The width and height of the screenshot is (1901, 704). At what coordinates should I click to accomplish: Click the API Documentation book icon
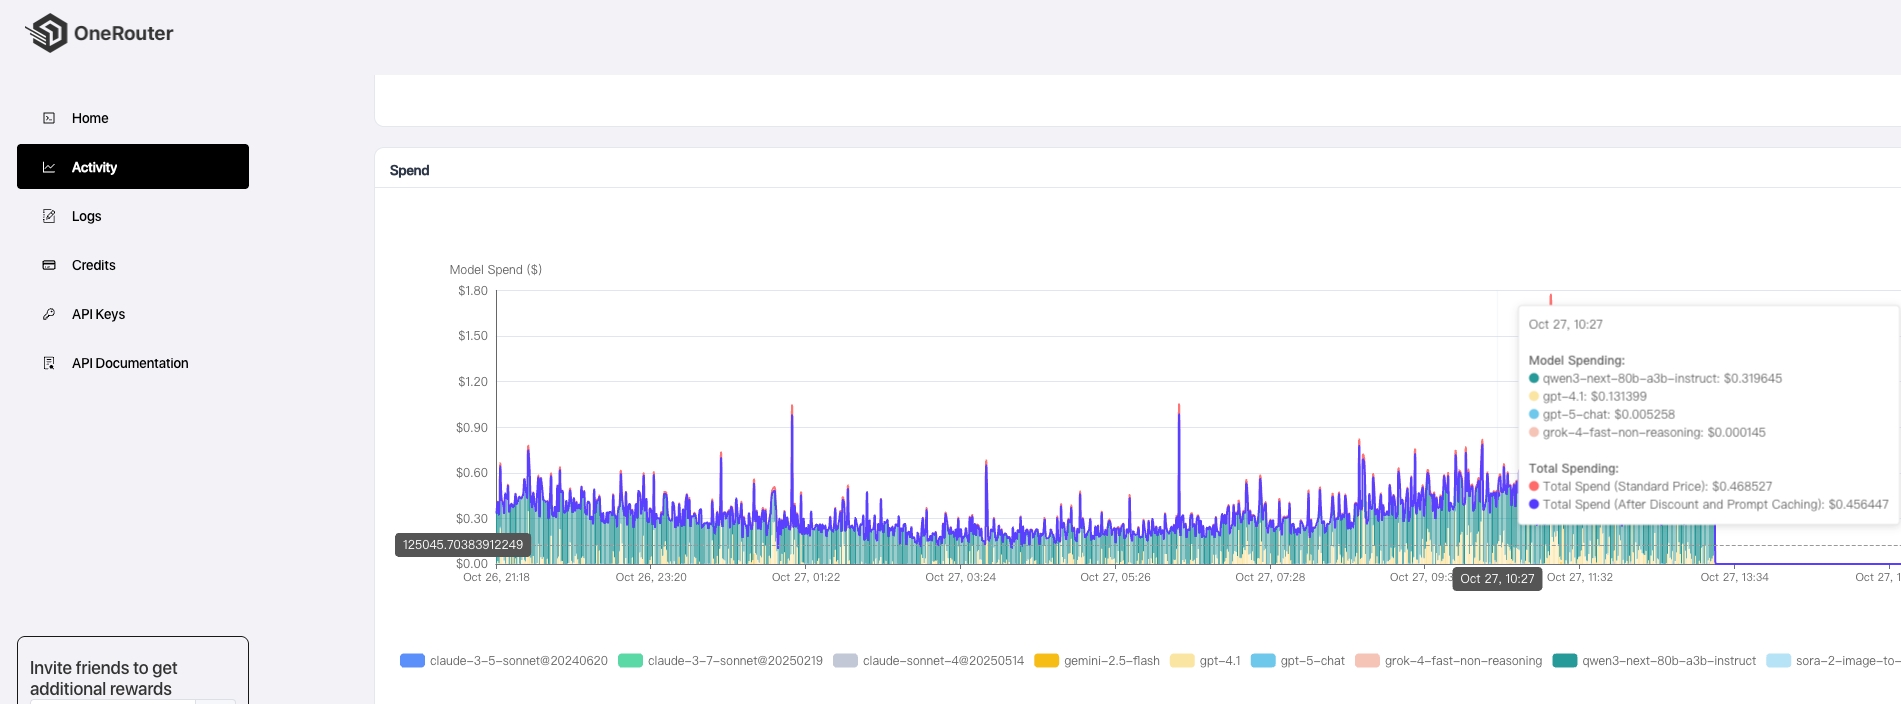(49, 363)
